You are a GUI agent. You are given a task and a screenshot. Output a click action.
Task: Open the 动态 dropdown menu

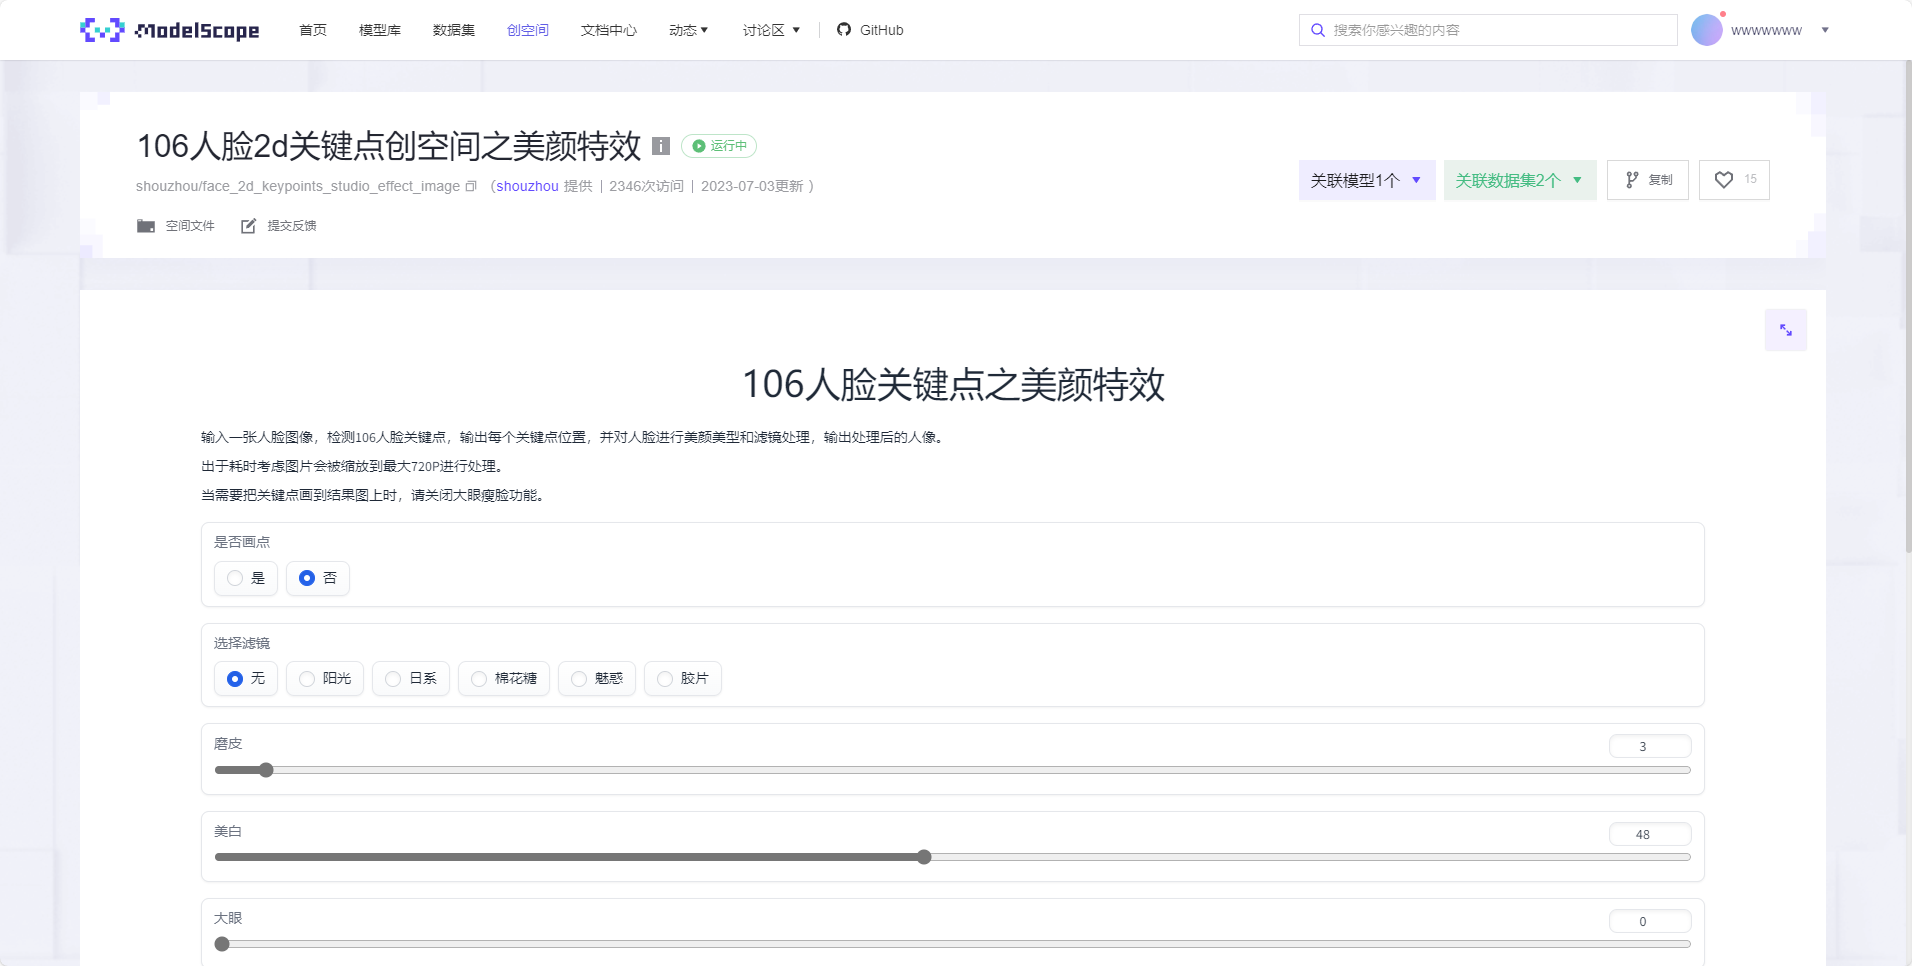[x=688, y=30]
